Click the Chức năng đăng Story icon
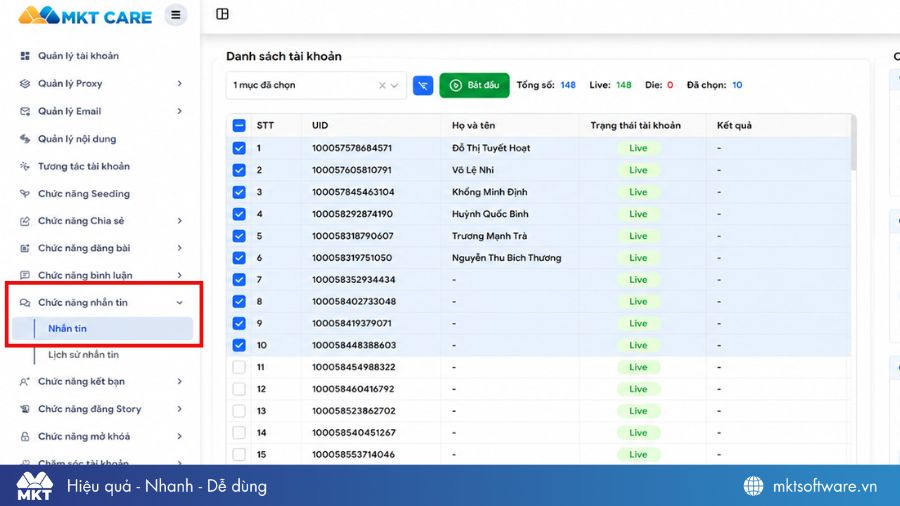Image resolution: width=900 pixels, height=506 pixels. point(25,409)
